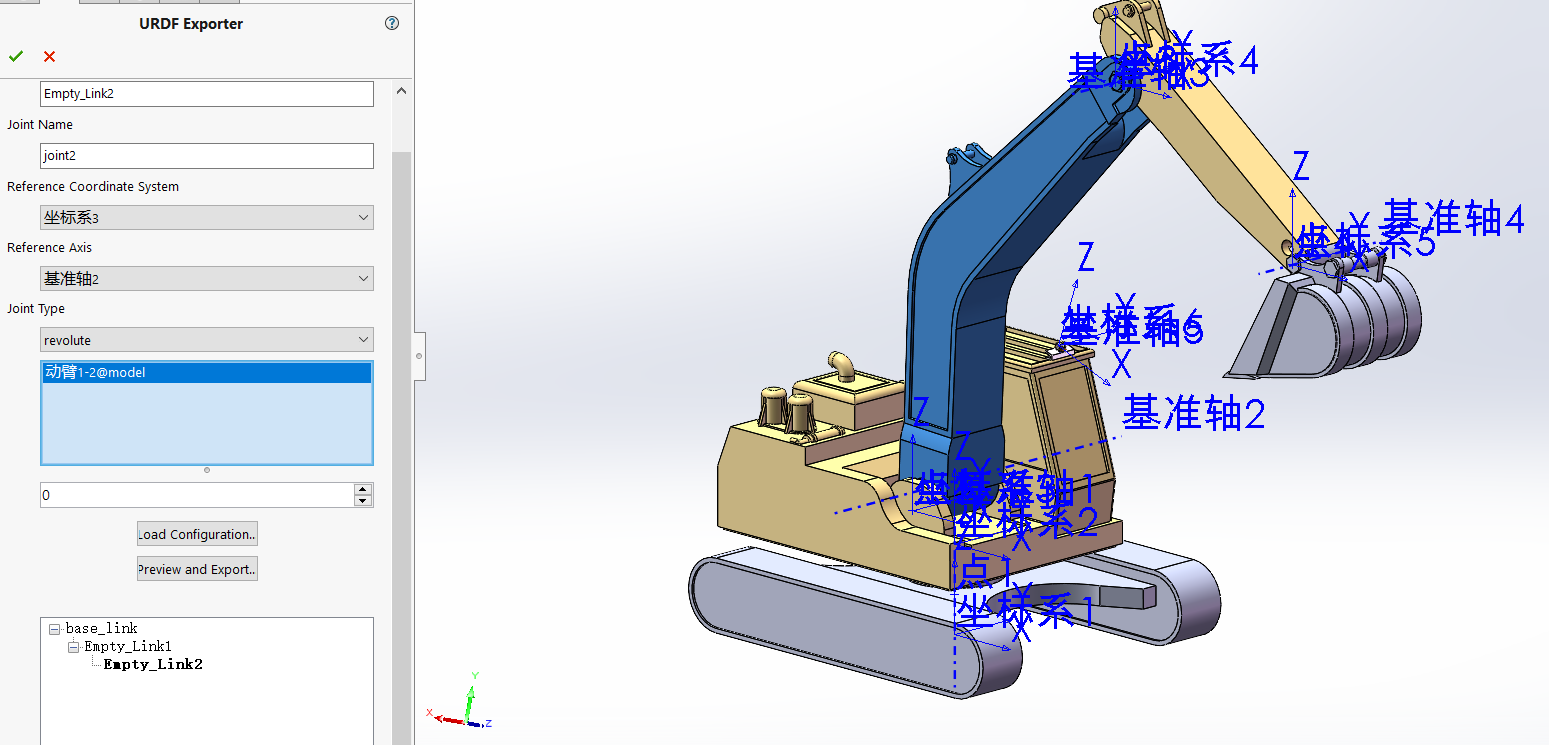
Task: Click the child link count field
Action: pyautogui.click(x=197, y=495)
